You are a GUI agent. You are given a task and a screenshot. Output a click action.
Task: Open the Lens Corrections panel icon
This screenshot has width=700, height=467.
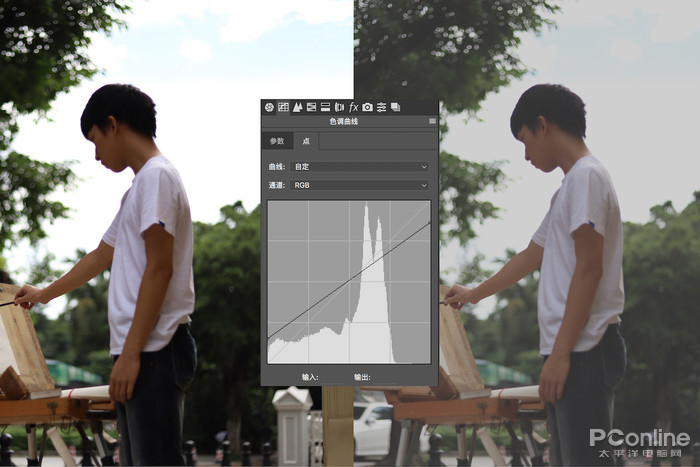[339, 107]
